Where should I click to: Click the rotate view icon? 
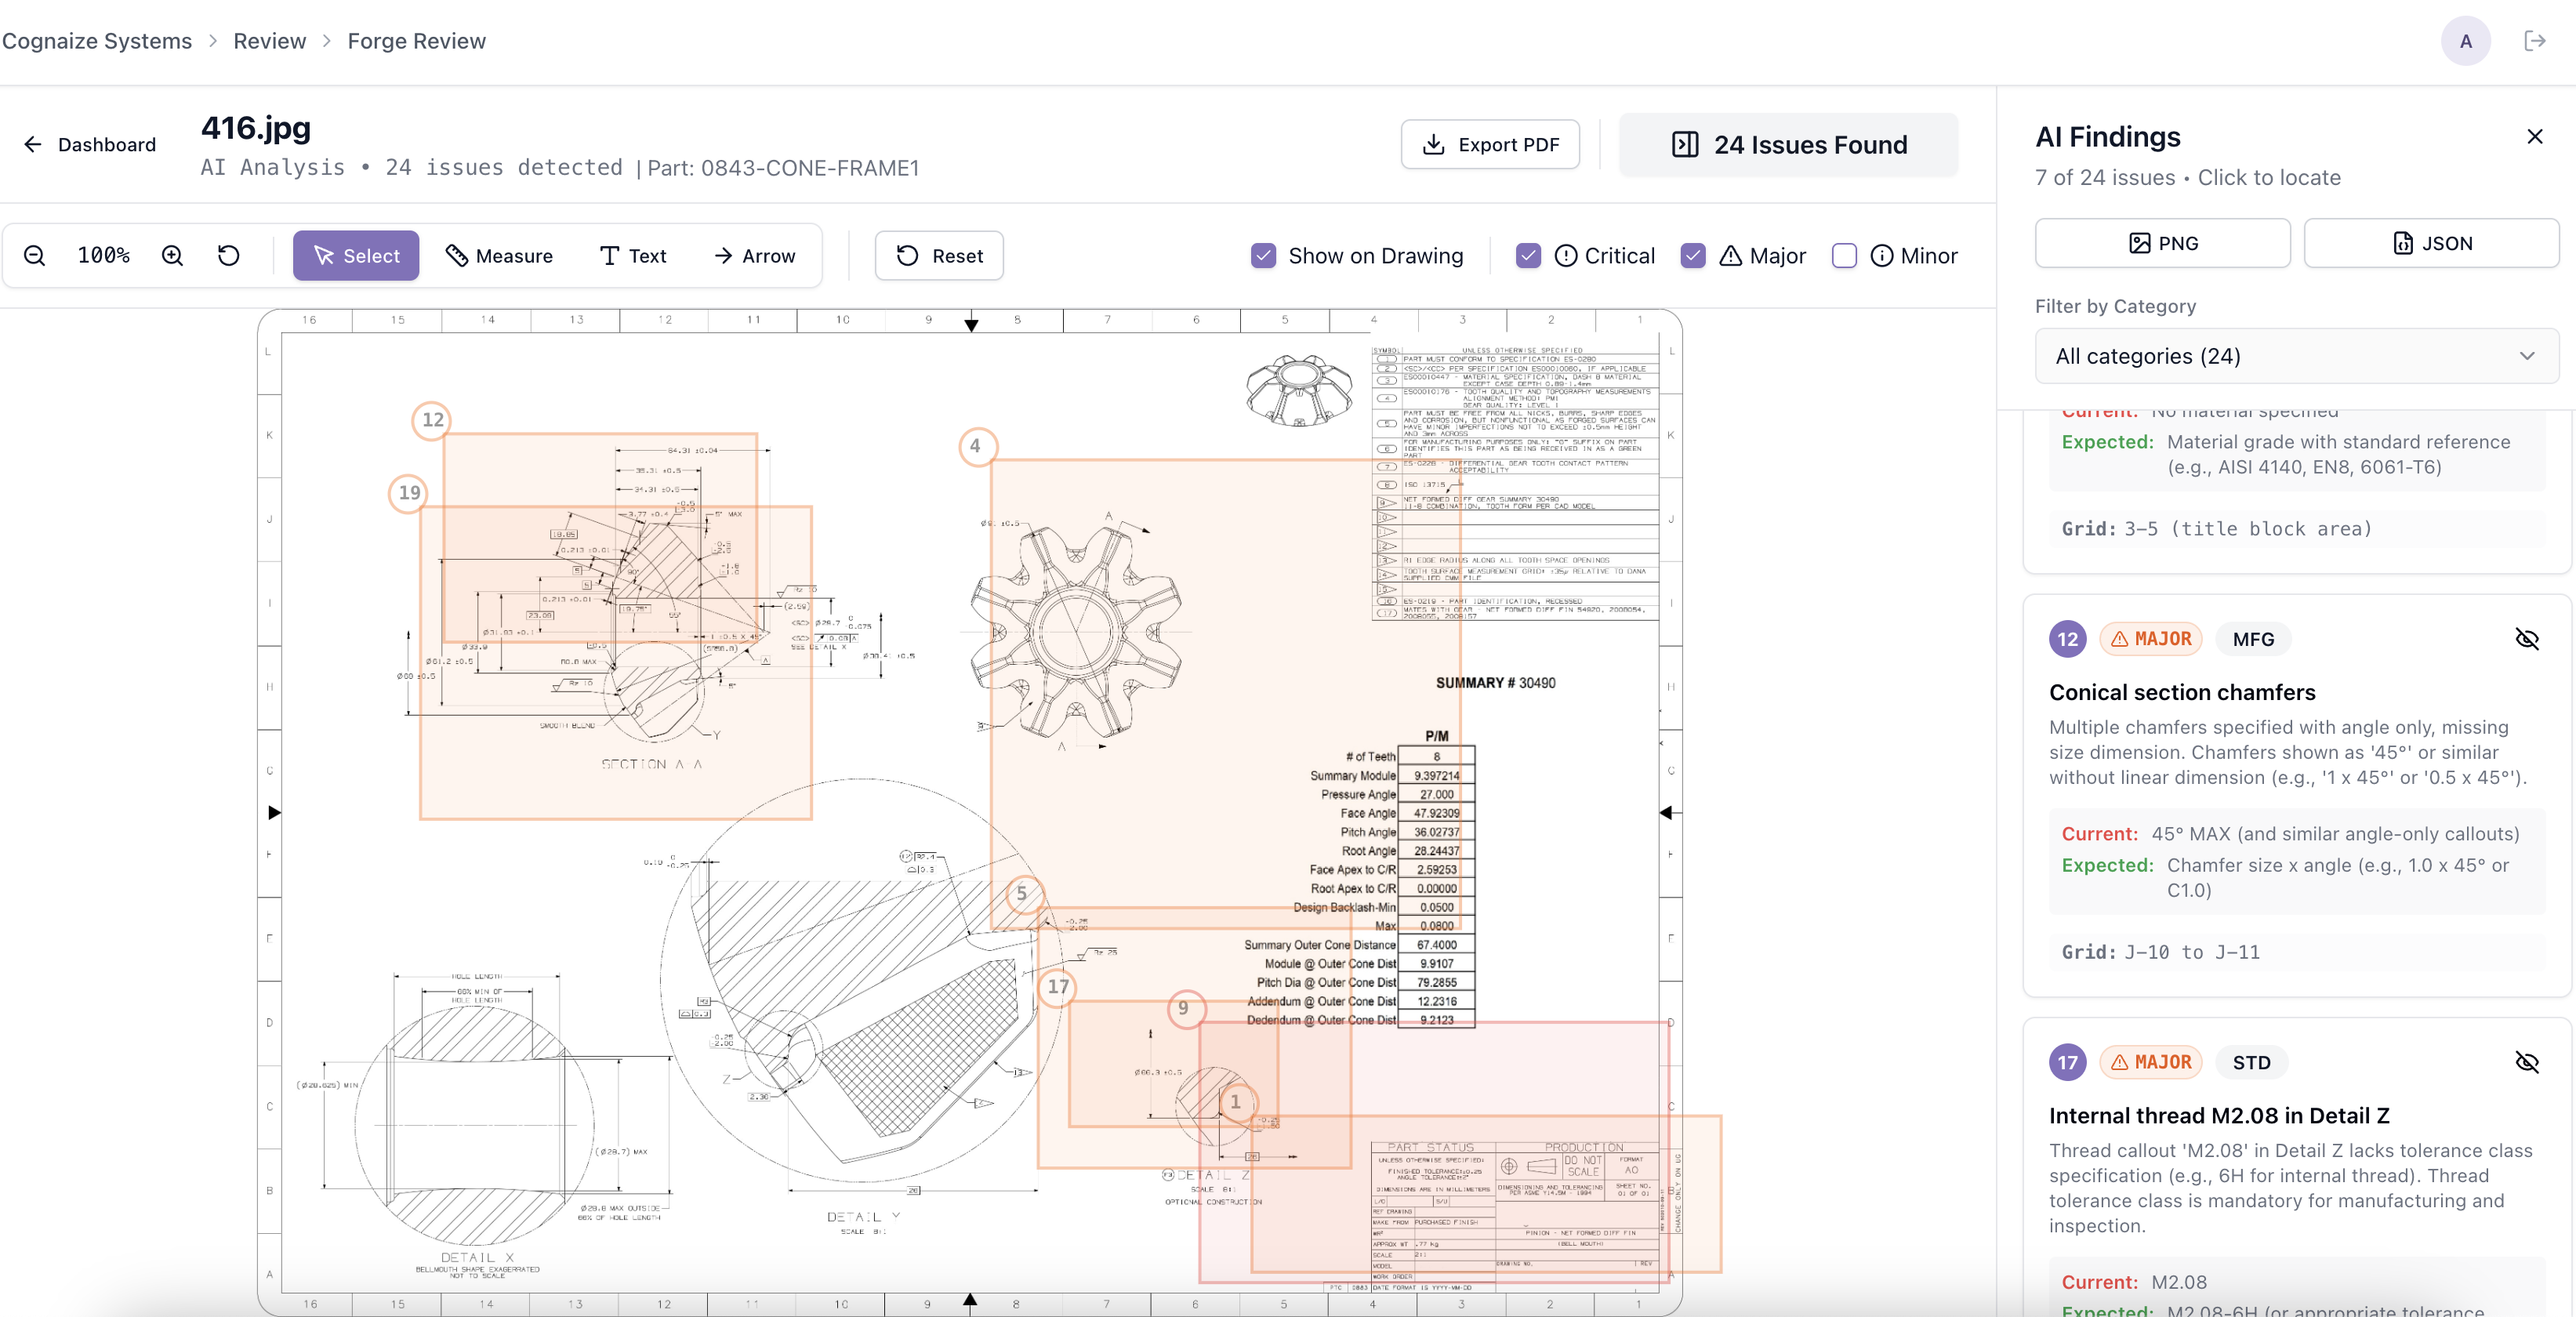(x=229, y=256)
